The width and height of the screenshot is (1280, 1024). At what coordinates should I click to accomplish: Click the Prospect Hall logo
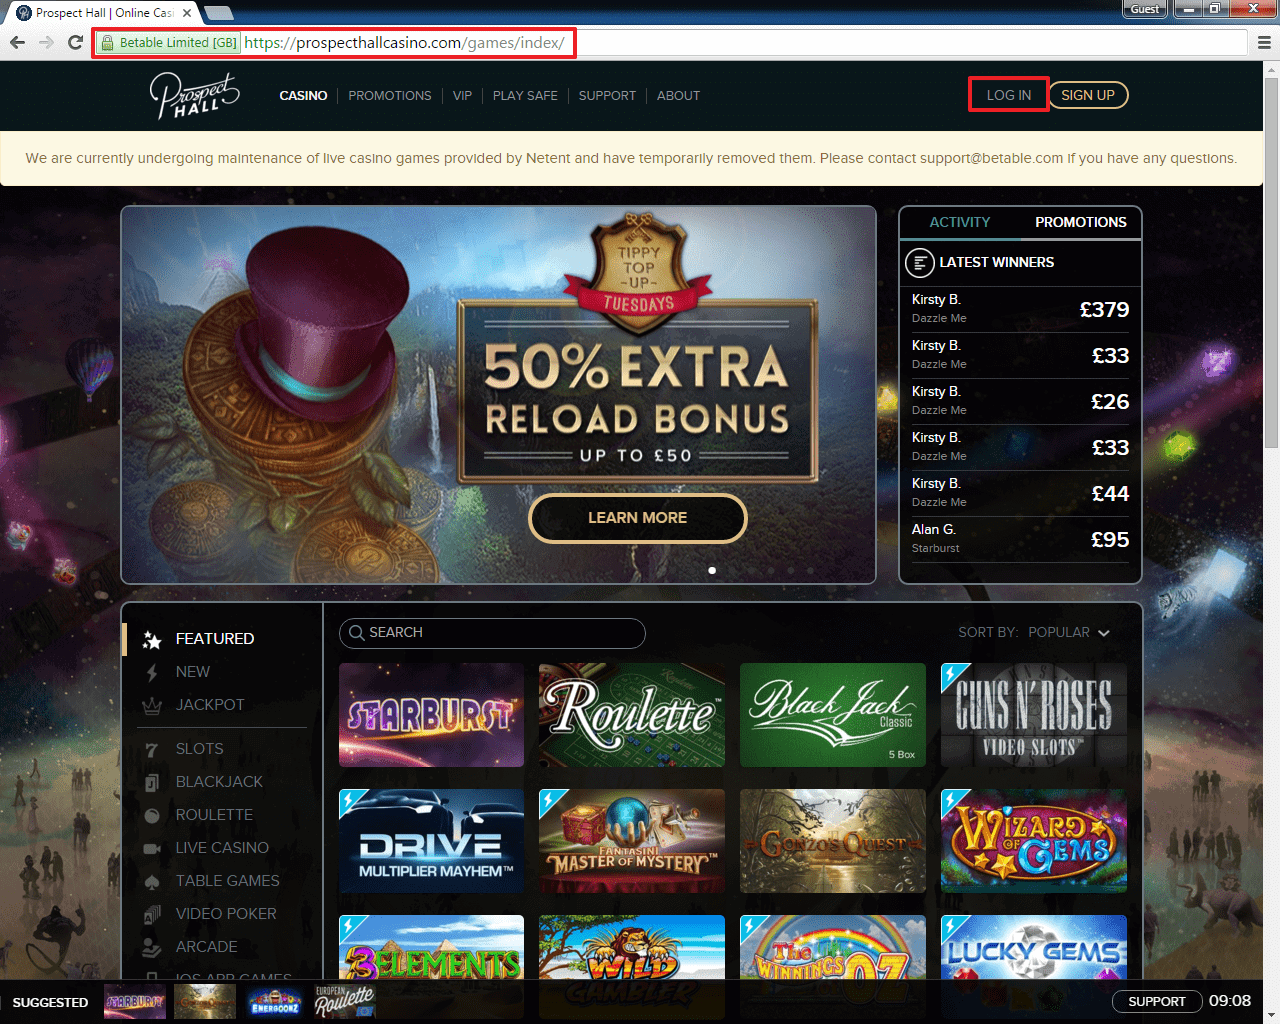(x=195, y=96)
